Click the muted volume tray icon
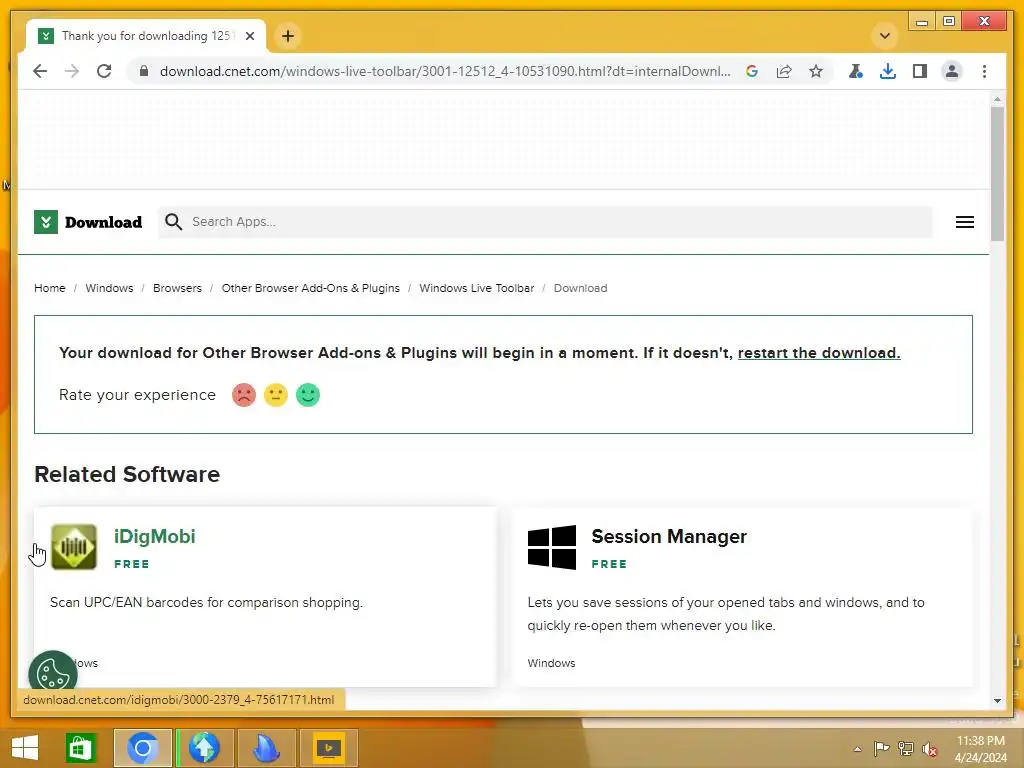Viewport: 1024px width, 768px height. 930,749
